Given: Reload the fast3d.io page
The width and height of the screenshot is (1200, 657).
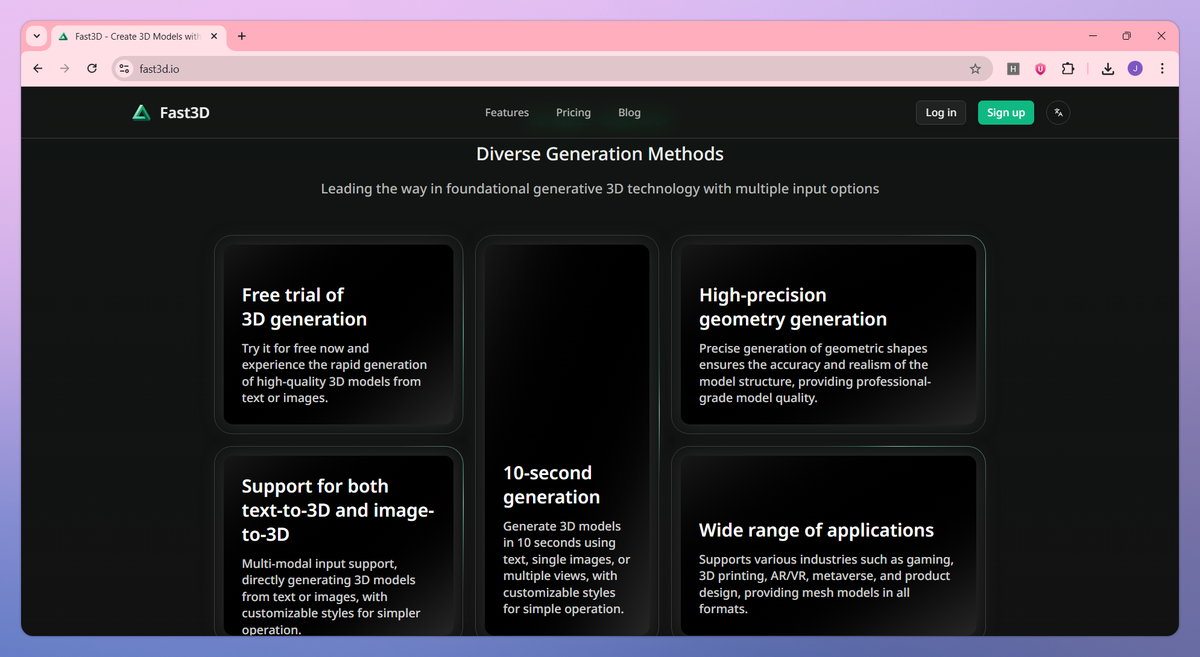Looking at the screenshot, I should 92,69.
